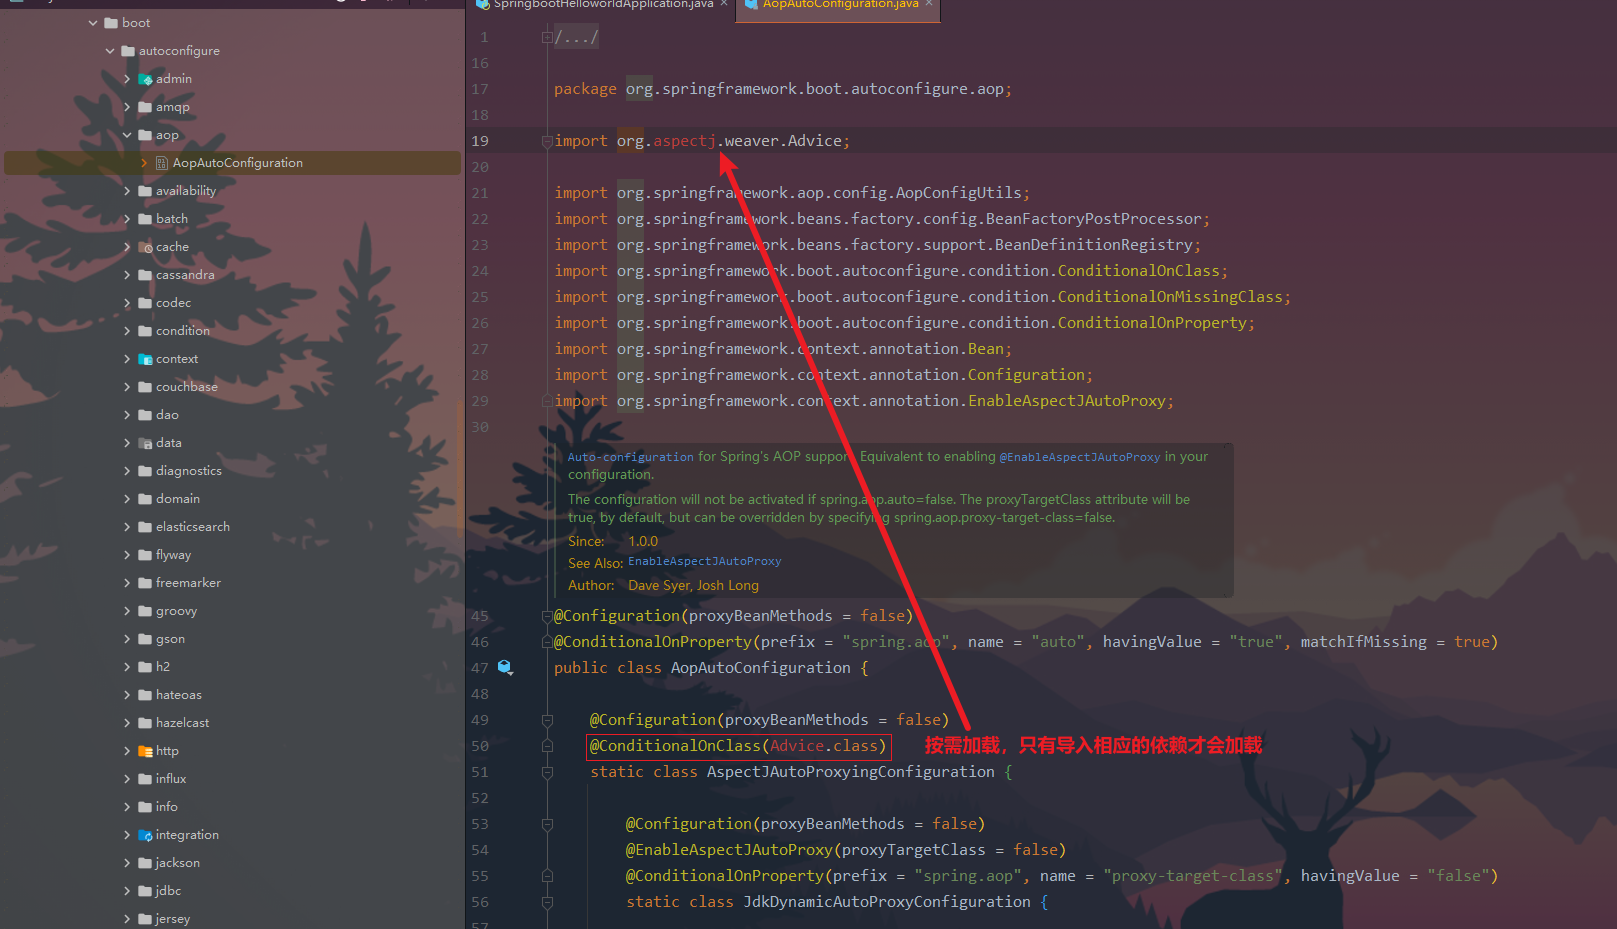Click the jdbc folder icon

pyautogui.click(x=145, y=891)
